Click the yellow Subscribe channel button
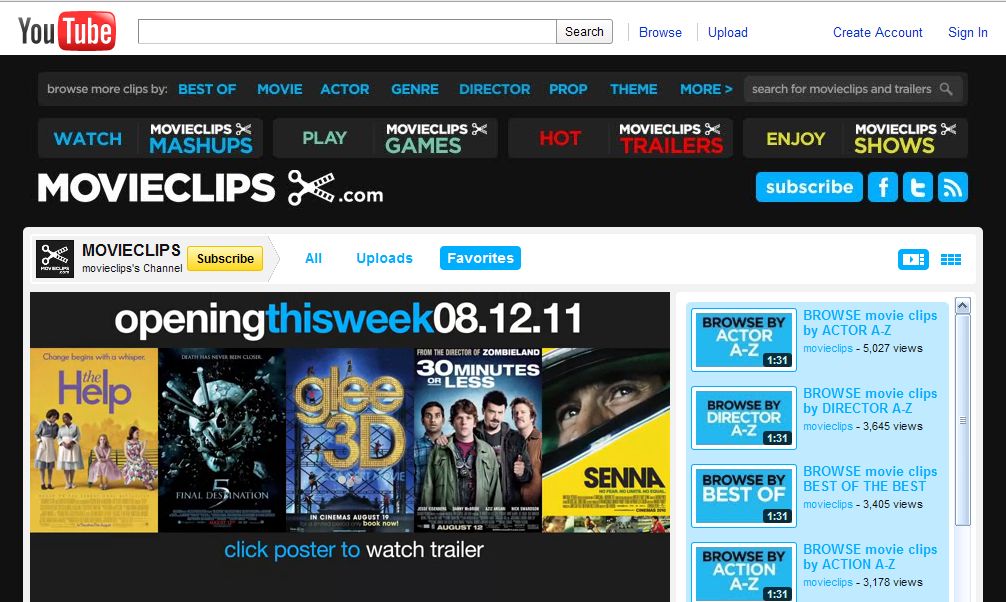Image resolution: width=1006 pixels, height=602 pixels. 225,258
